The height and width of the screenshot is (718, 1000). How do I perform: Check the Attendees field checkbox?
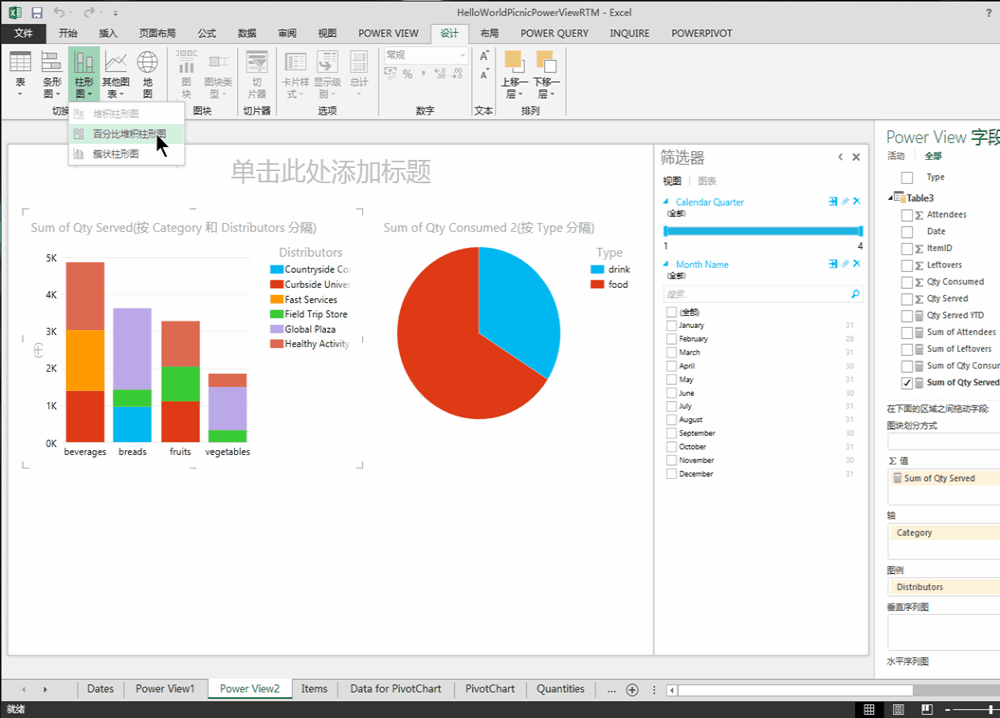[907, 215]
